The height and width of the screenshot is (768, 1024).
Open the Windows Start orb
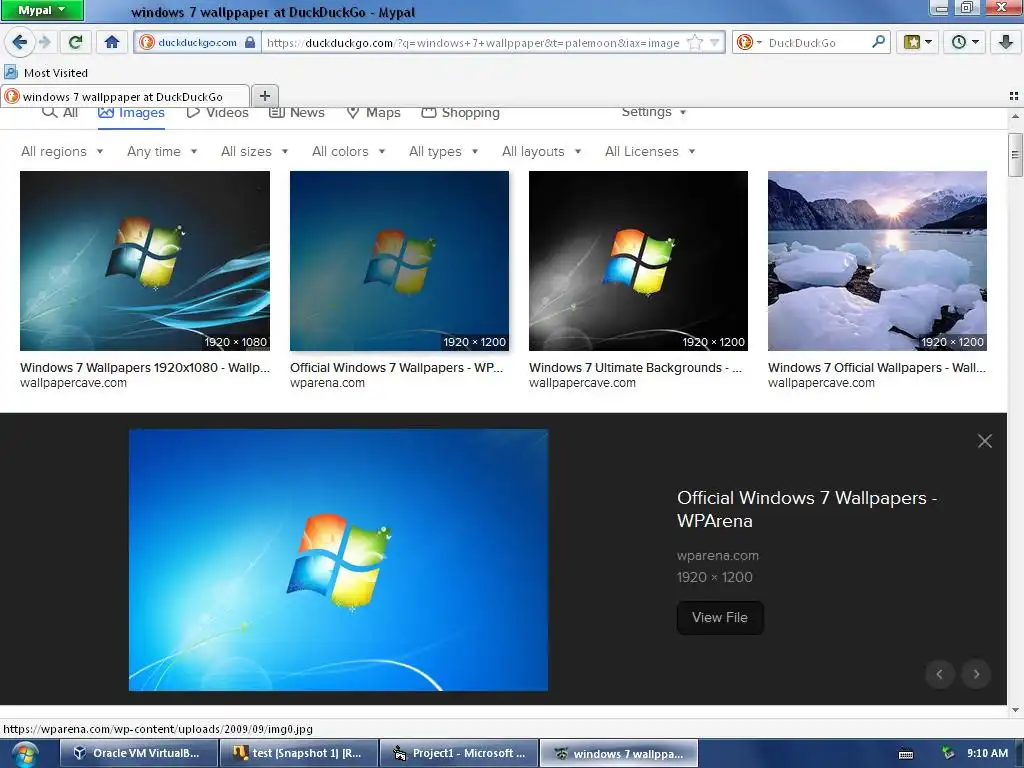coord(25,754)
